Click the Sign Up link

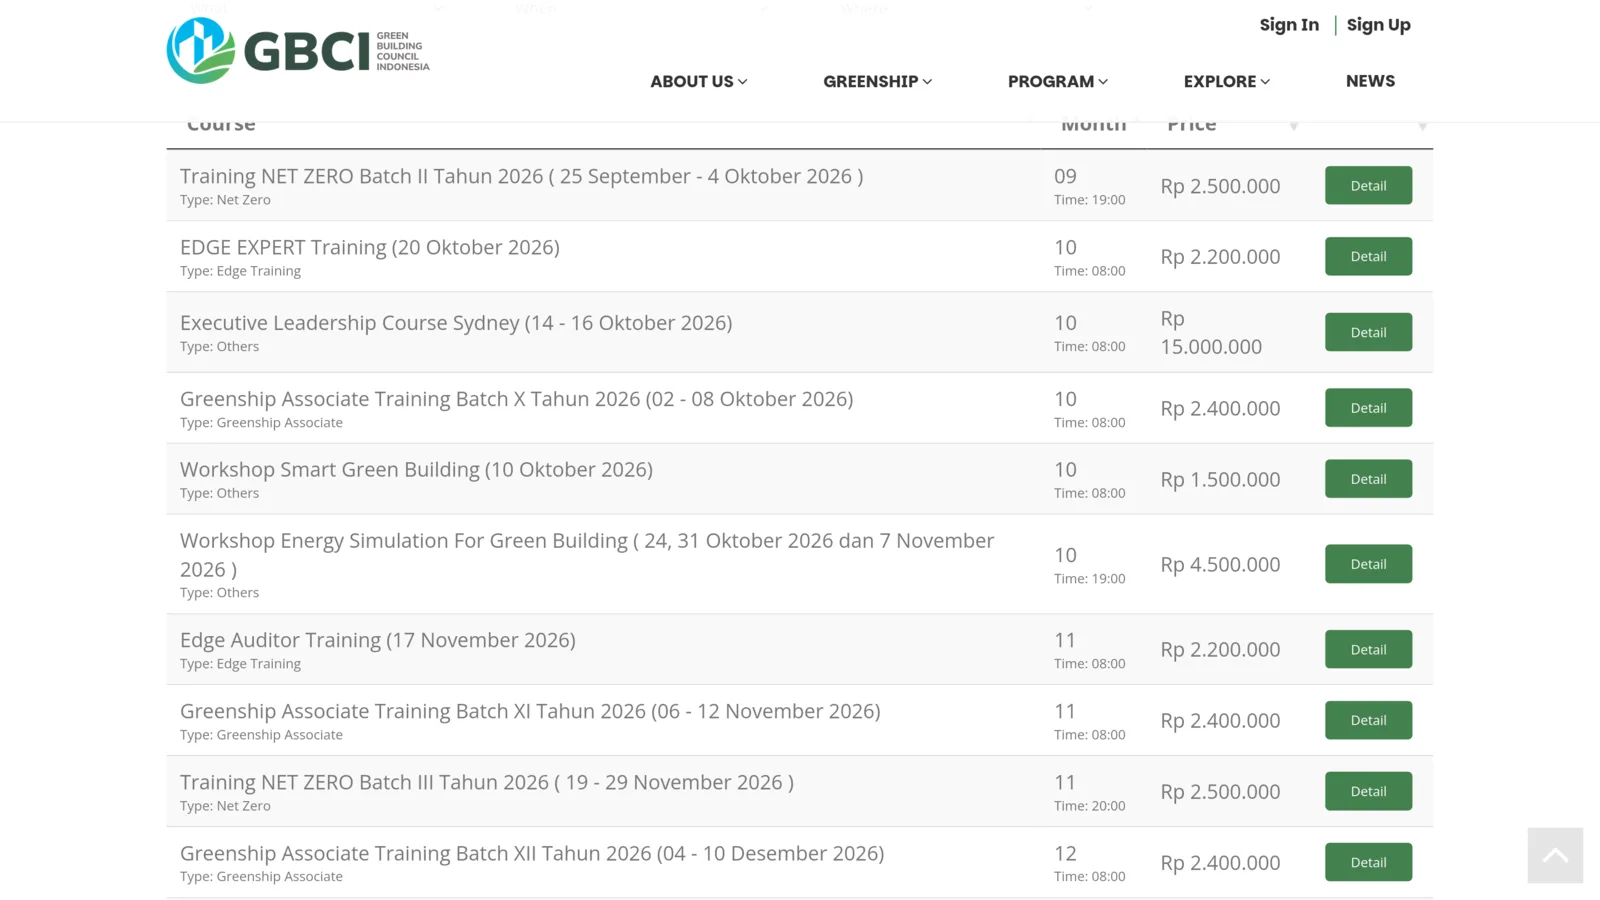pyautogui.click(x=1378, y=25)
